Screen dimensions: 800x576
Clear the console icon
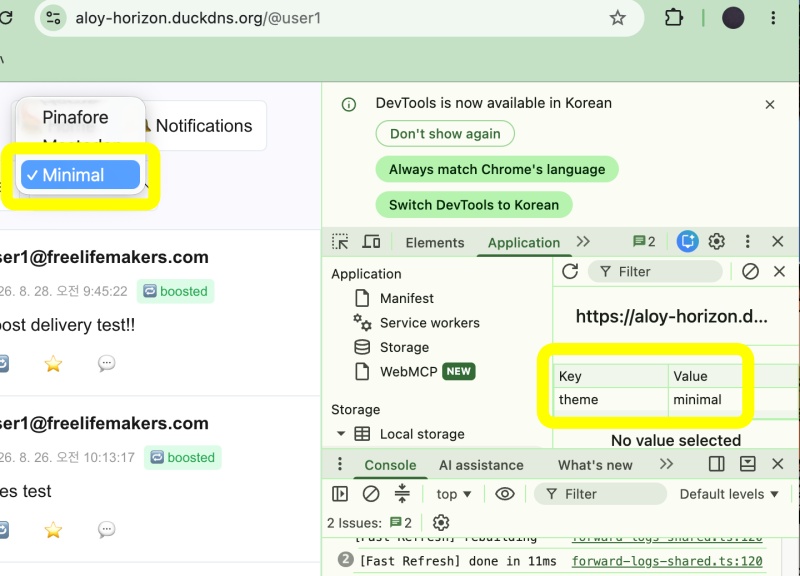coord(371,494)
